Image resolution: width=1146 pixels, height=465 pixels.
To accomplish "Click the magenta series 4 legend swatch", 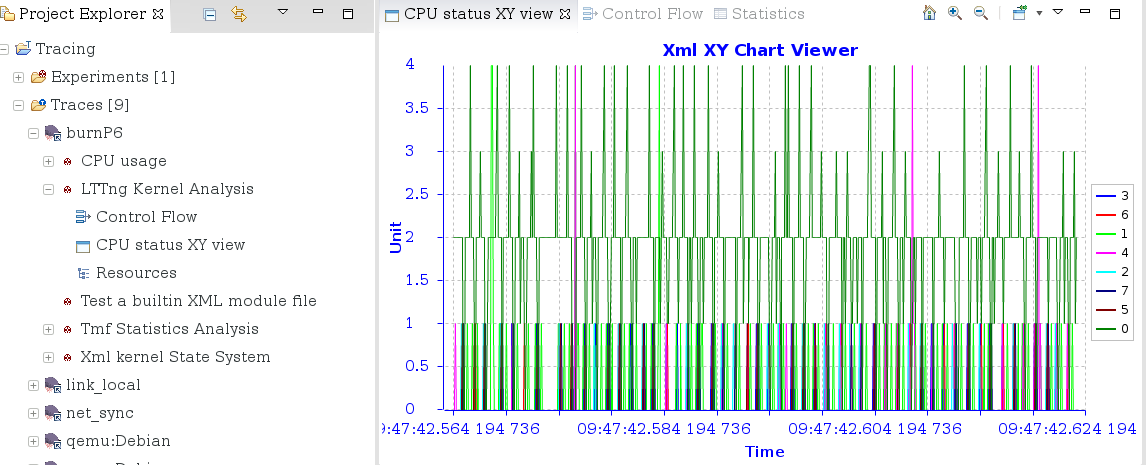I will (1105, 252).
